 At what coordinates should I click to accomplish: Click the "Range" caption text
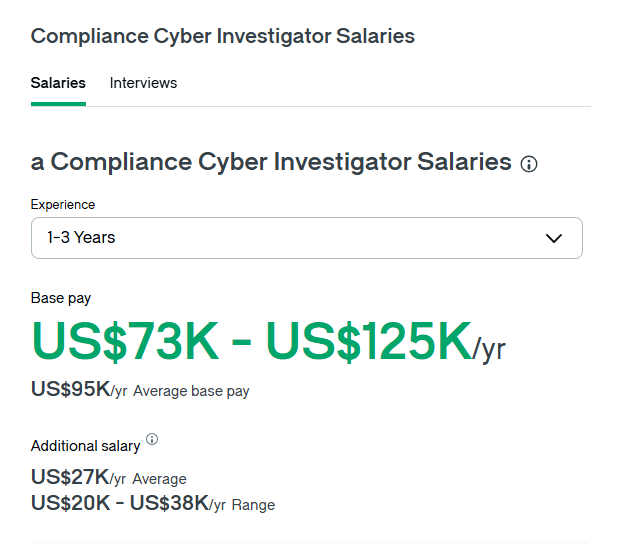(x=253, y=505)
